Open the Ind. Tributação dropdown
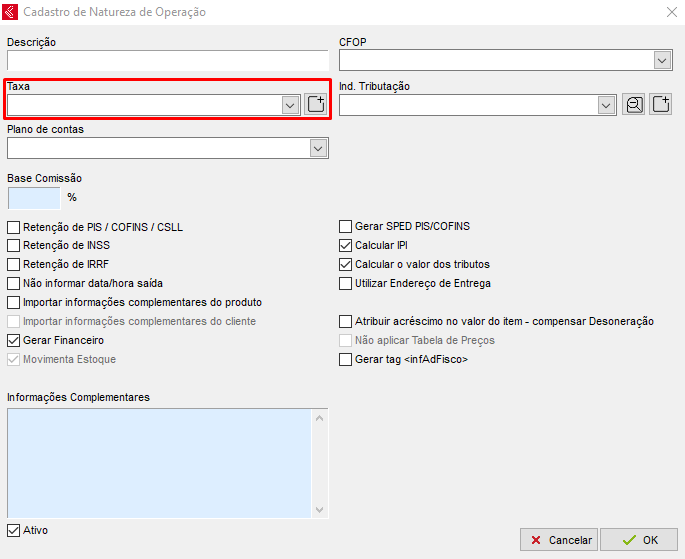The width and height of the screenshot is (685, 559). [x=606, y=105]
